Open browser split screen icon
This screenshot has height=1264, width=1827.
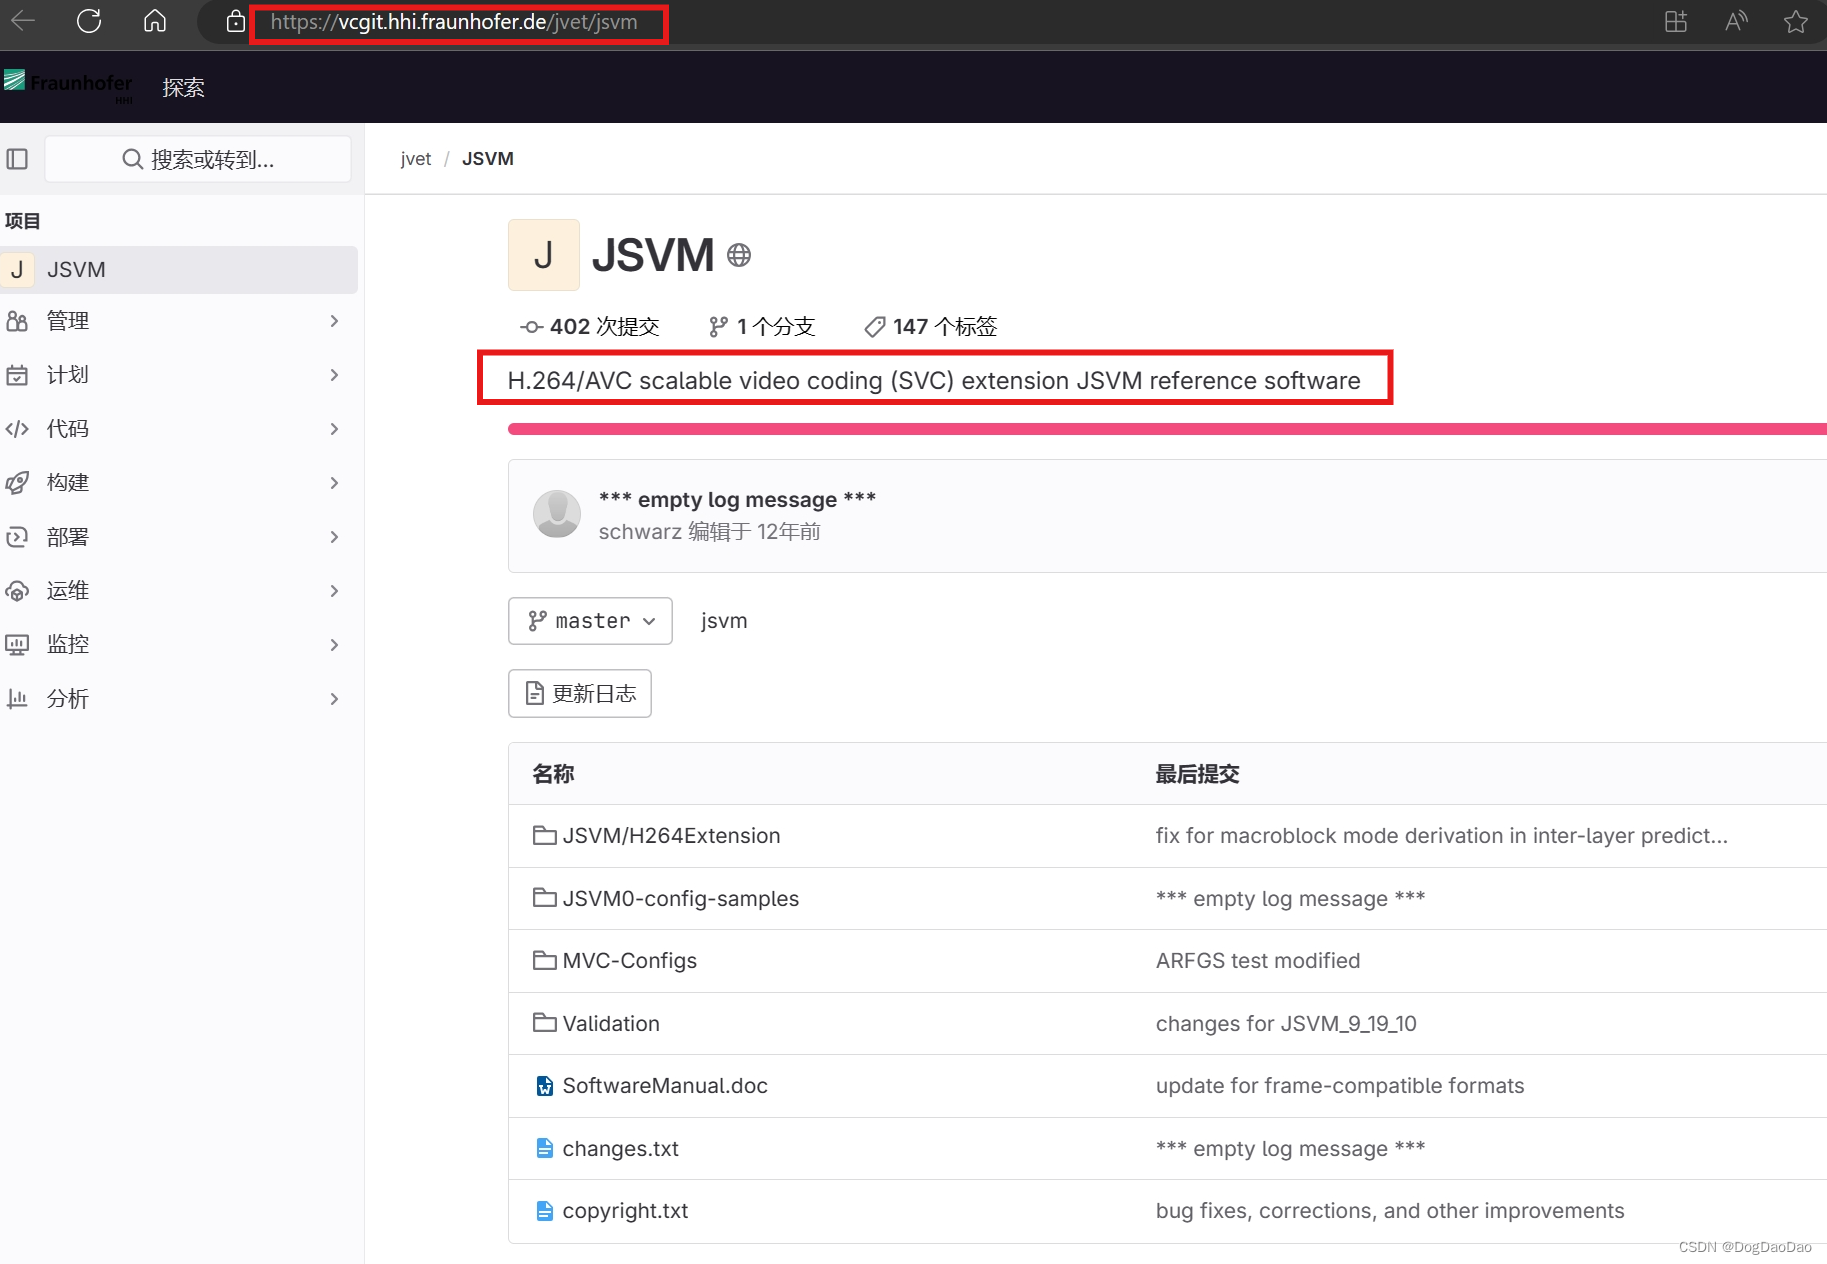click(1676, 22)
